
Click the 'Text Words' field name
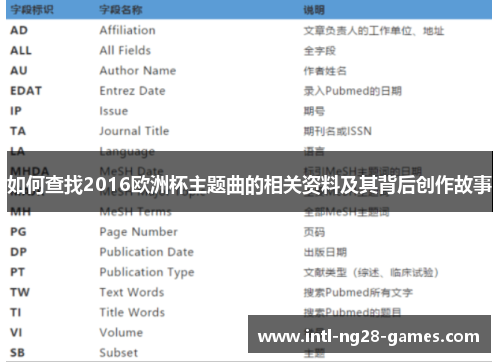coord(132,292)
